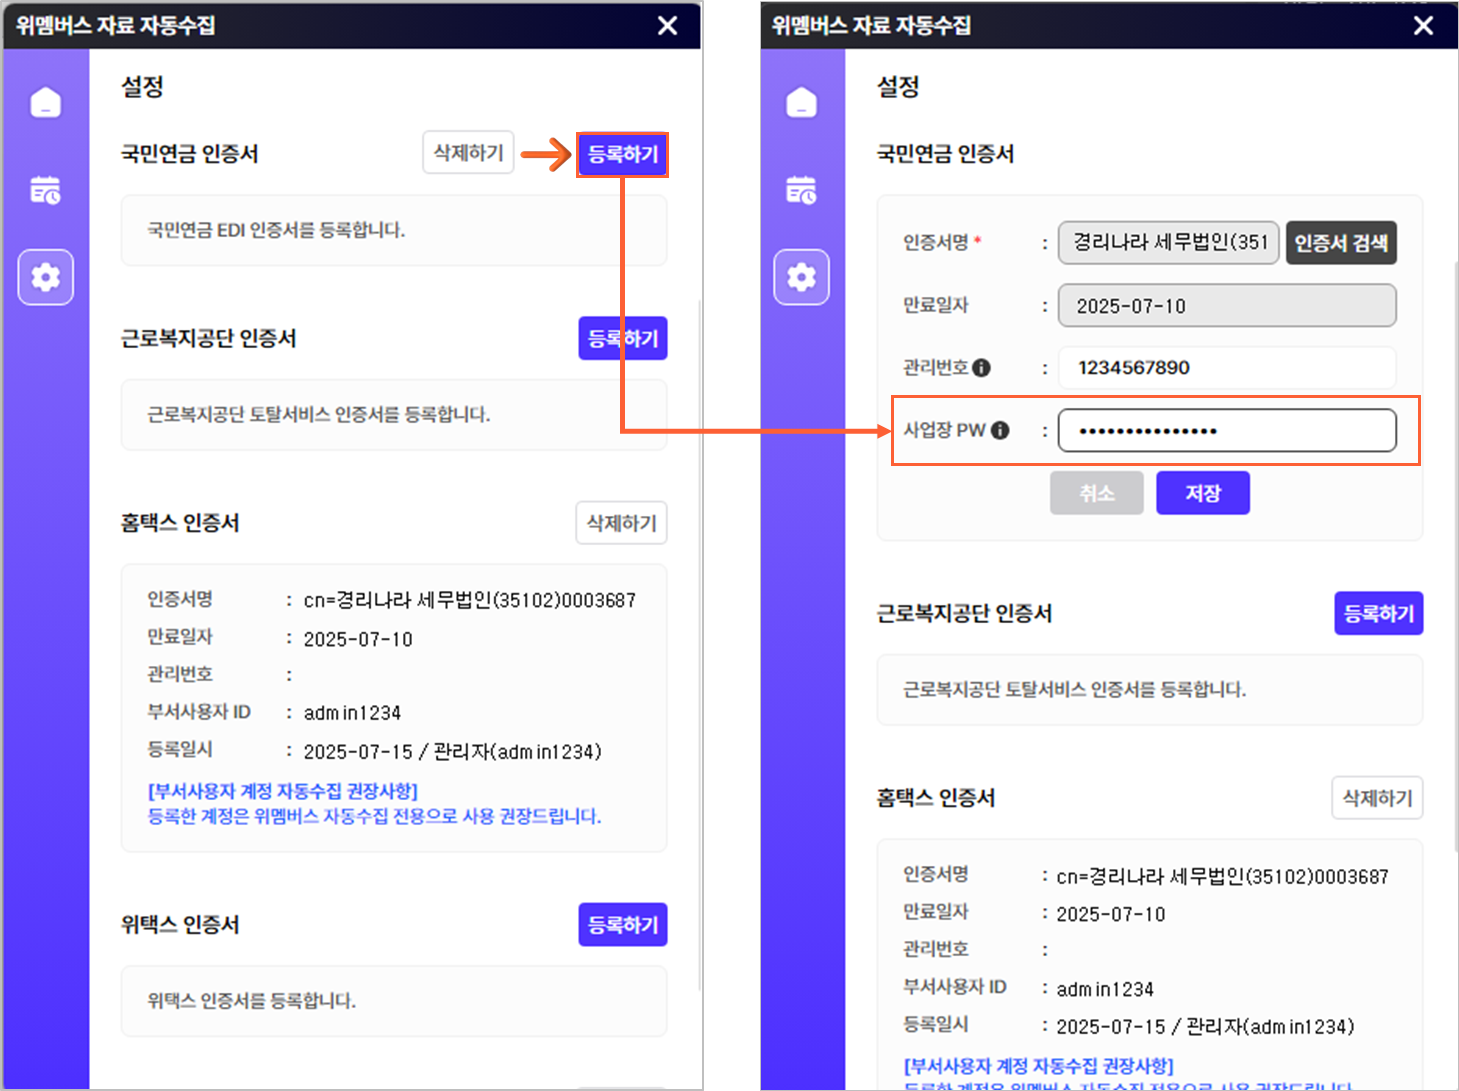Click 삭제하기 for 홈택스 인증서 in the left window

click(621, 523)
